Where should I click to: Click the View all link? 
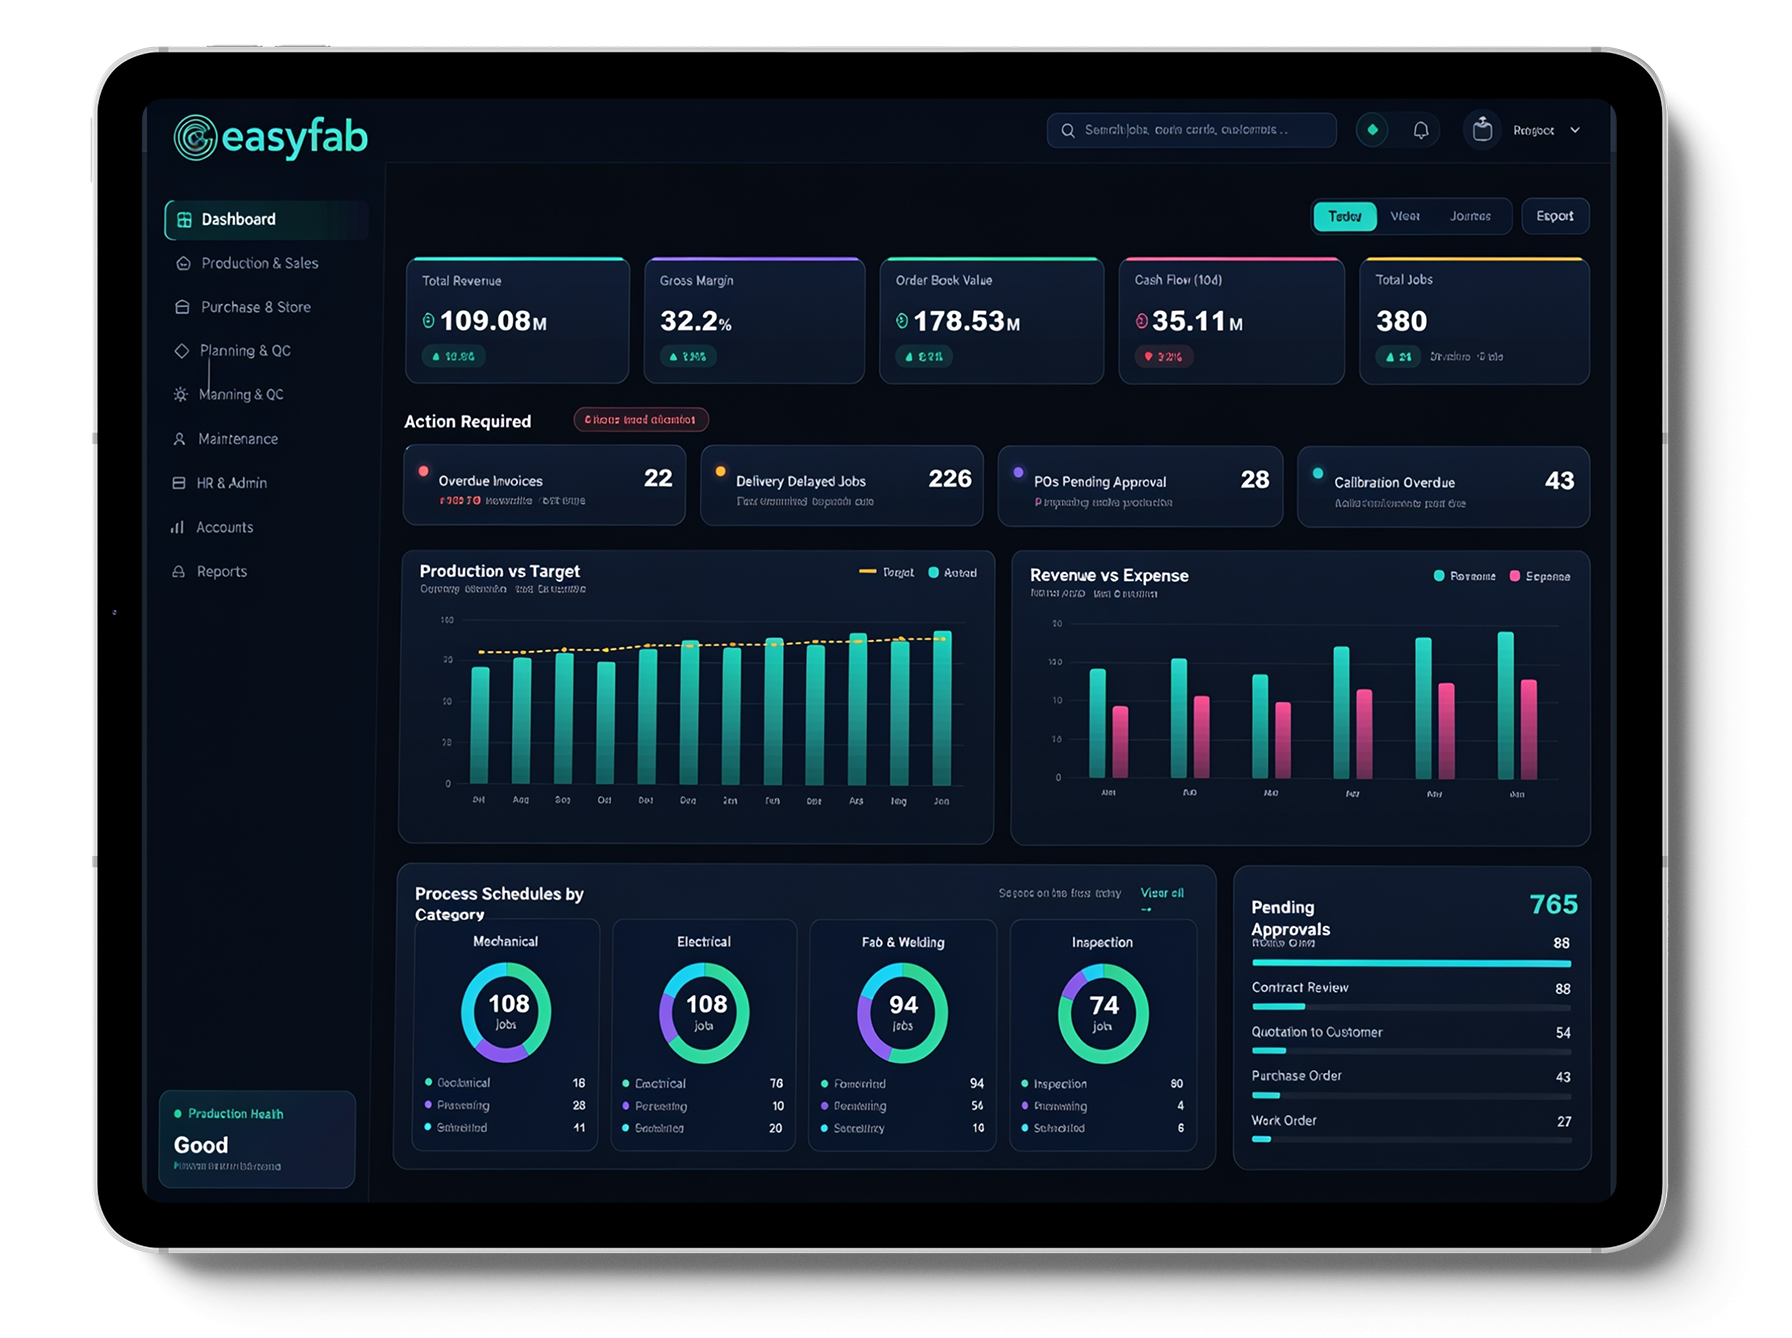[x=1162, y=893]
